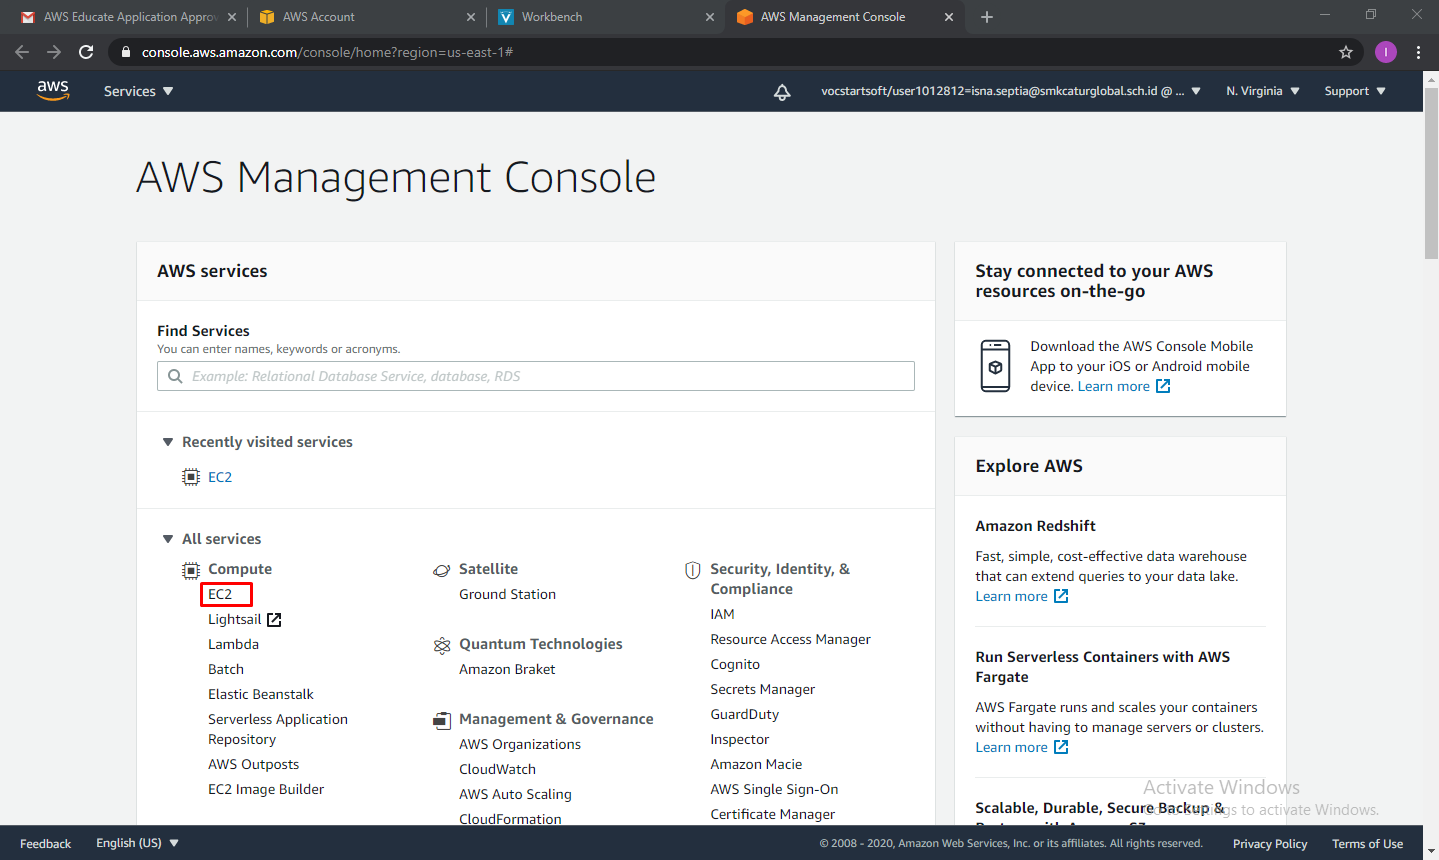Screen dimensions: 1439x860
Task: Open the Lambda service
Action: click(233, 644)
